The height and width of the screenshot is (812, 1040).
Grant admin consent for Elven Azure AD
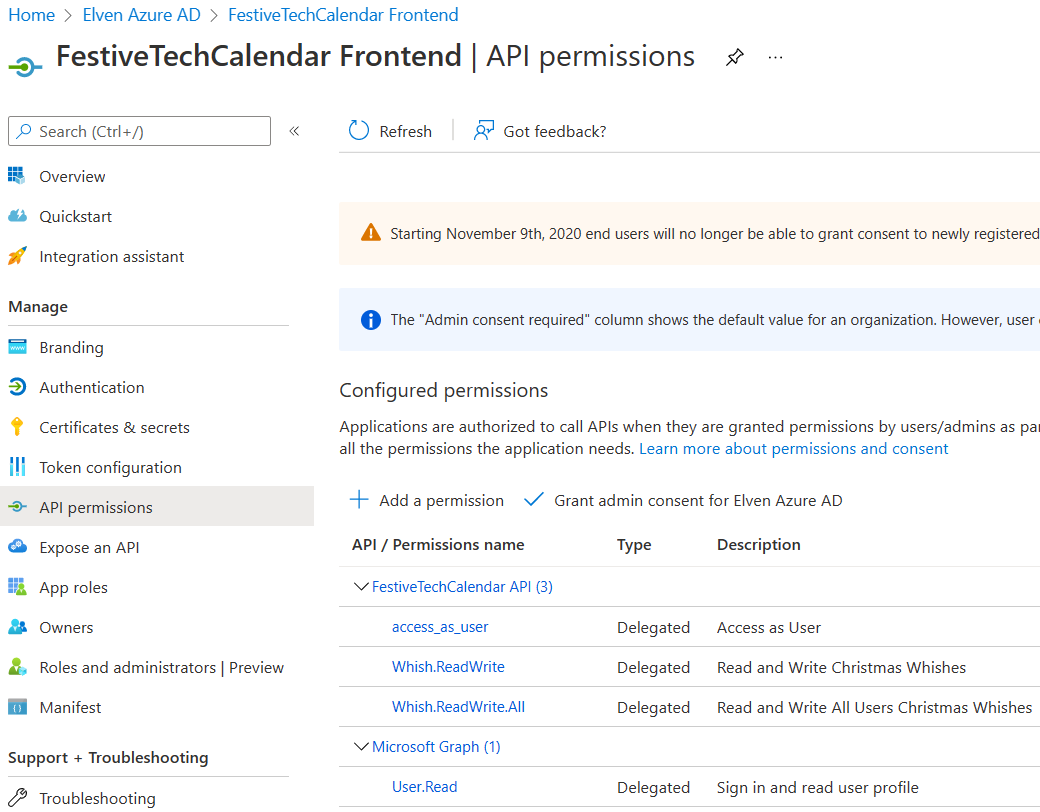click(683, 500)
